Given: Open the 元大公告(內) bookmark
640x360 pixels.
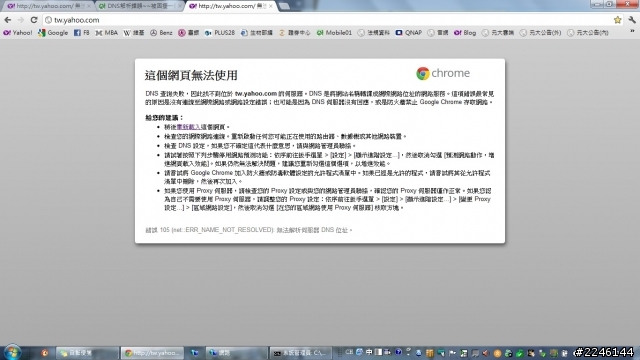Looking at the screenshot, I should pos(588,33).
